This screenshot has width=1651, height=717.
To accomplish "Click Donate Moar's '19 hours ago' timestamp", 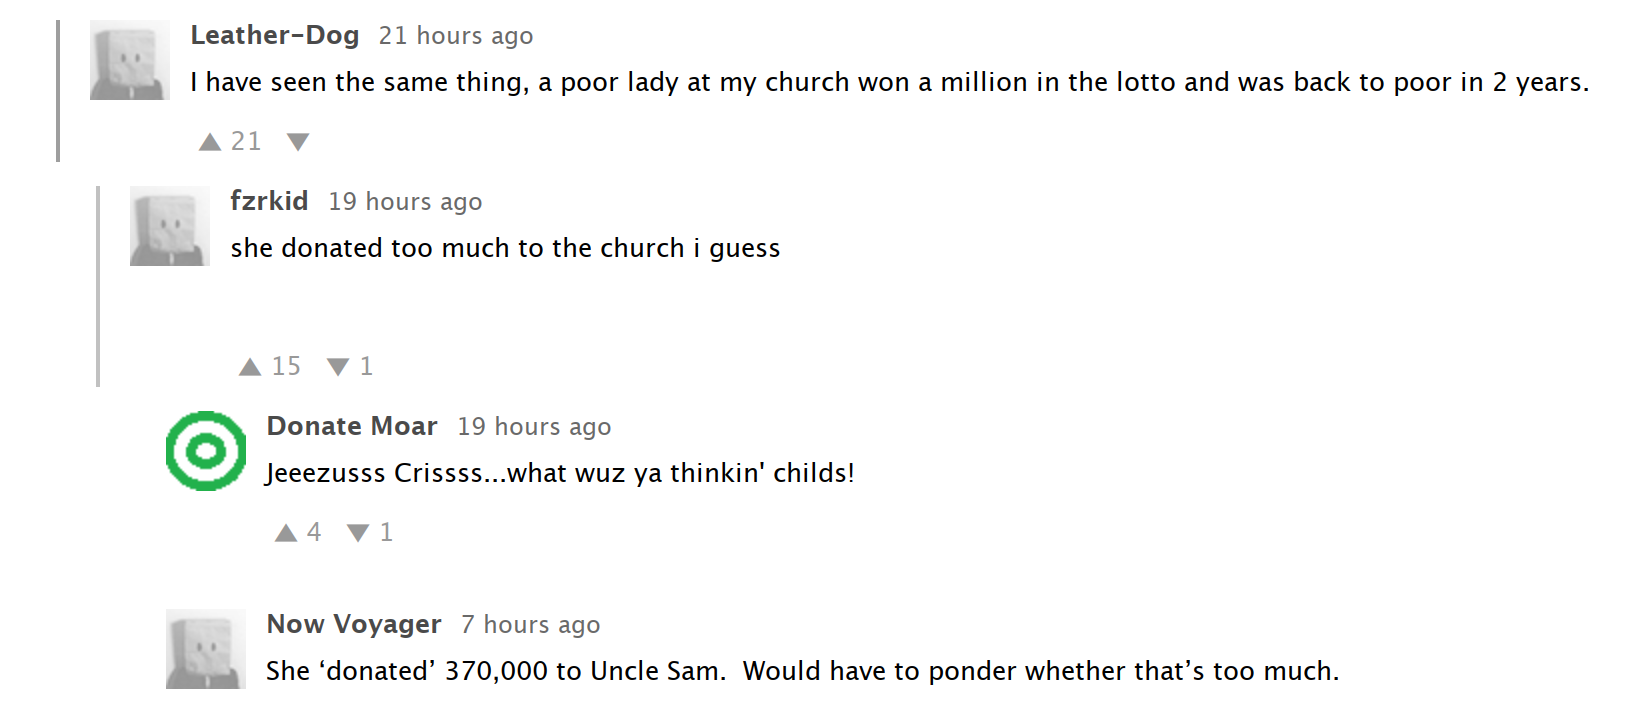I will pyautogui.click(x=534, y=427).
